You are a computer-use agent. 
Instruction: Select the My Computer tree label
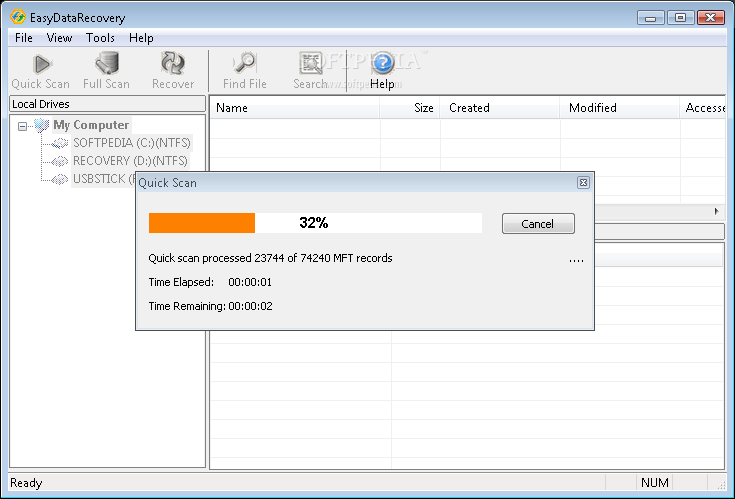pyautogui.click(x=91, y=125)
